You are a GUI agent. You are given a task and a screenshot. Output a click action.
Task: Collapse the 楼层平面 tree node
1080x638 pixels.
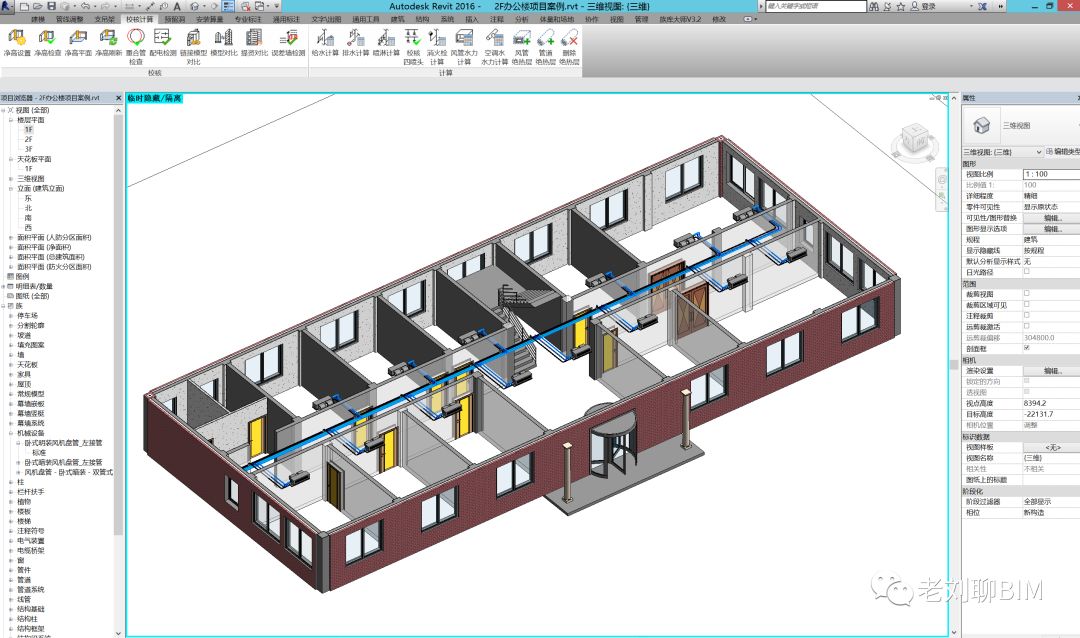11,120
